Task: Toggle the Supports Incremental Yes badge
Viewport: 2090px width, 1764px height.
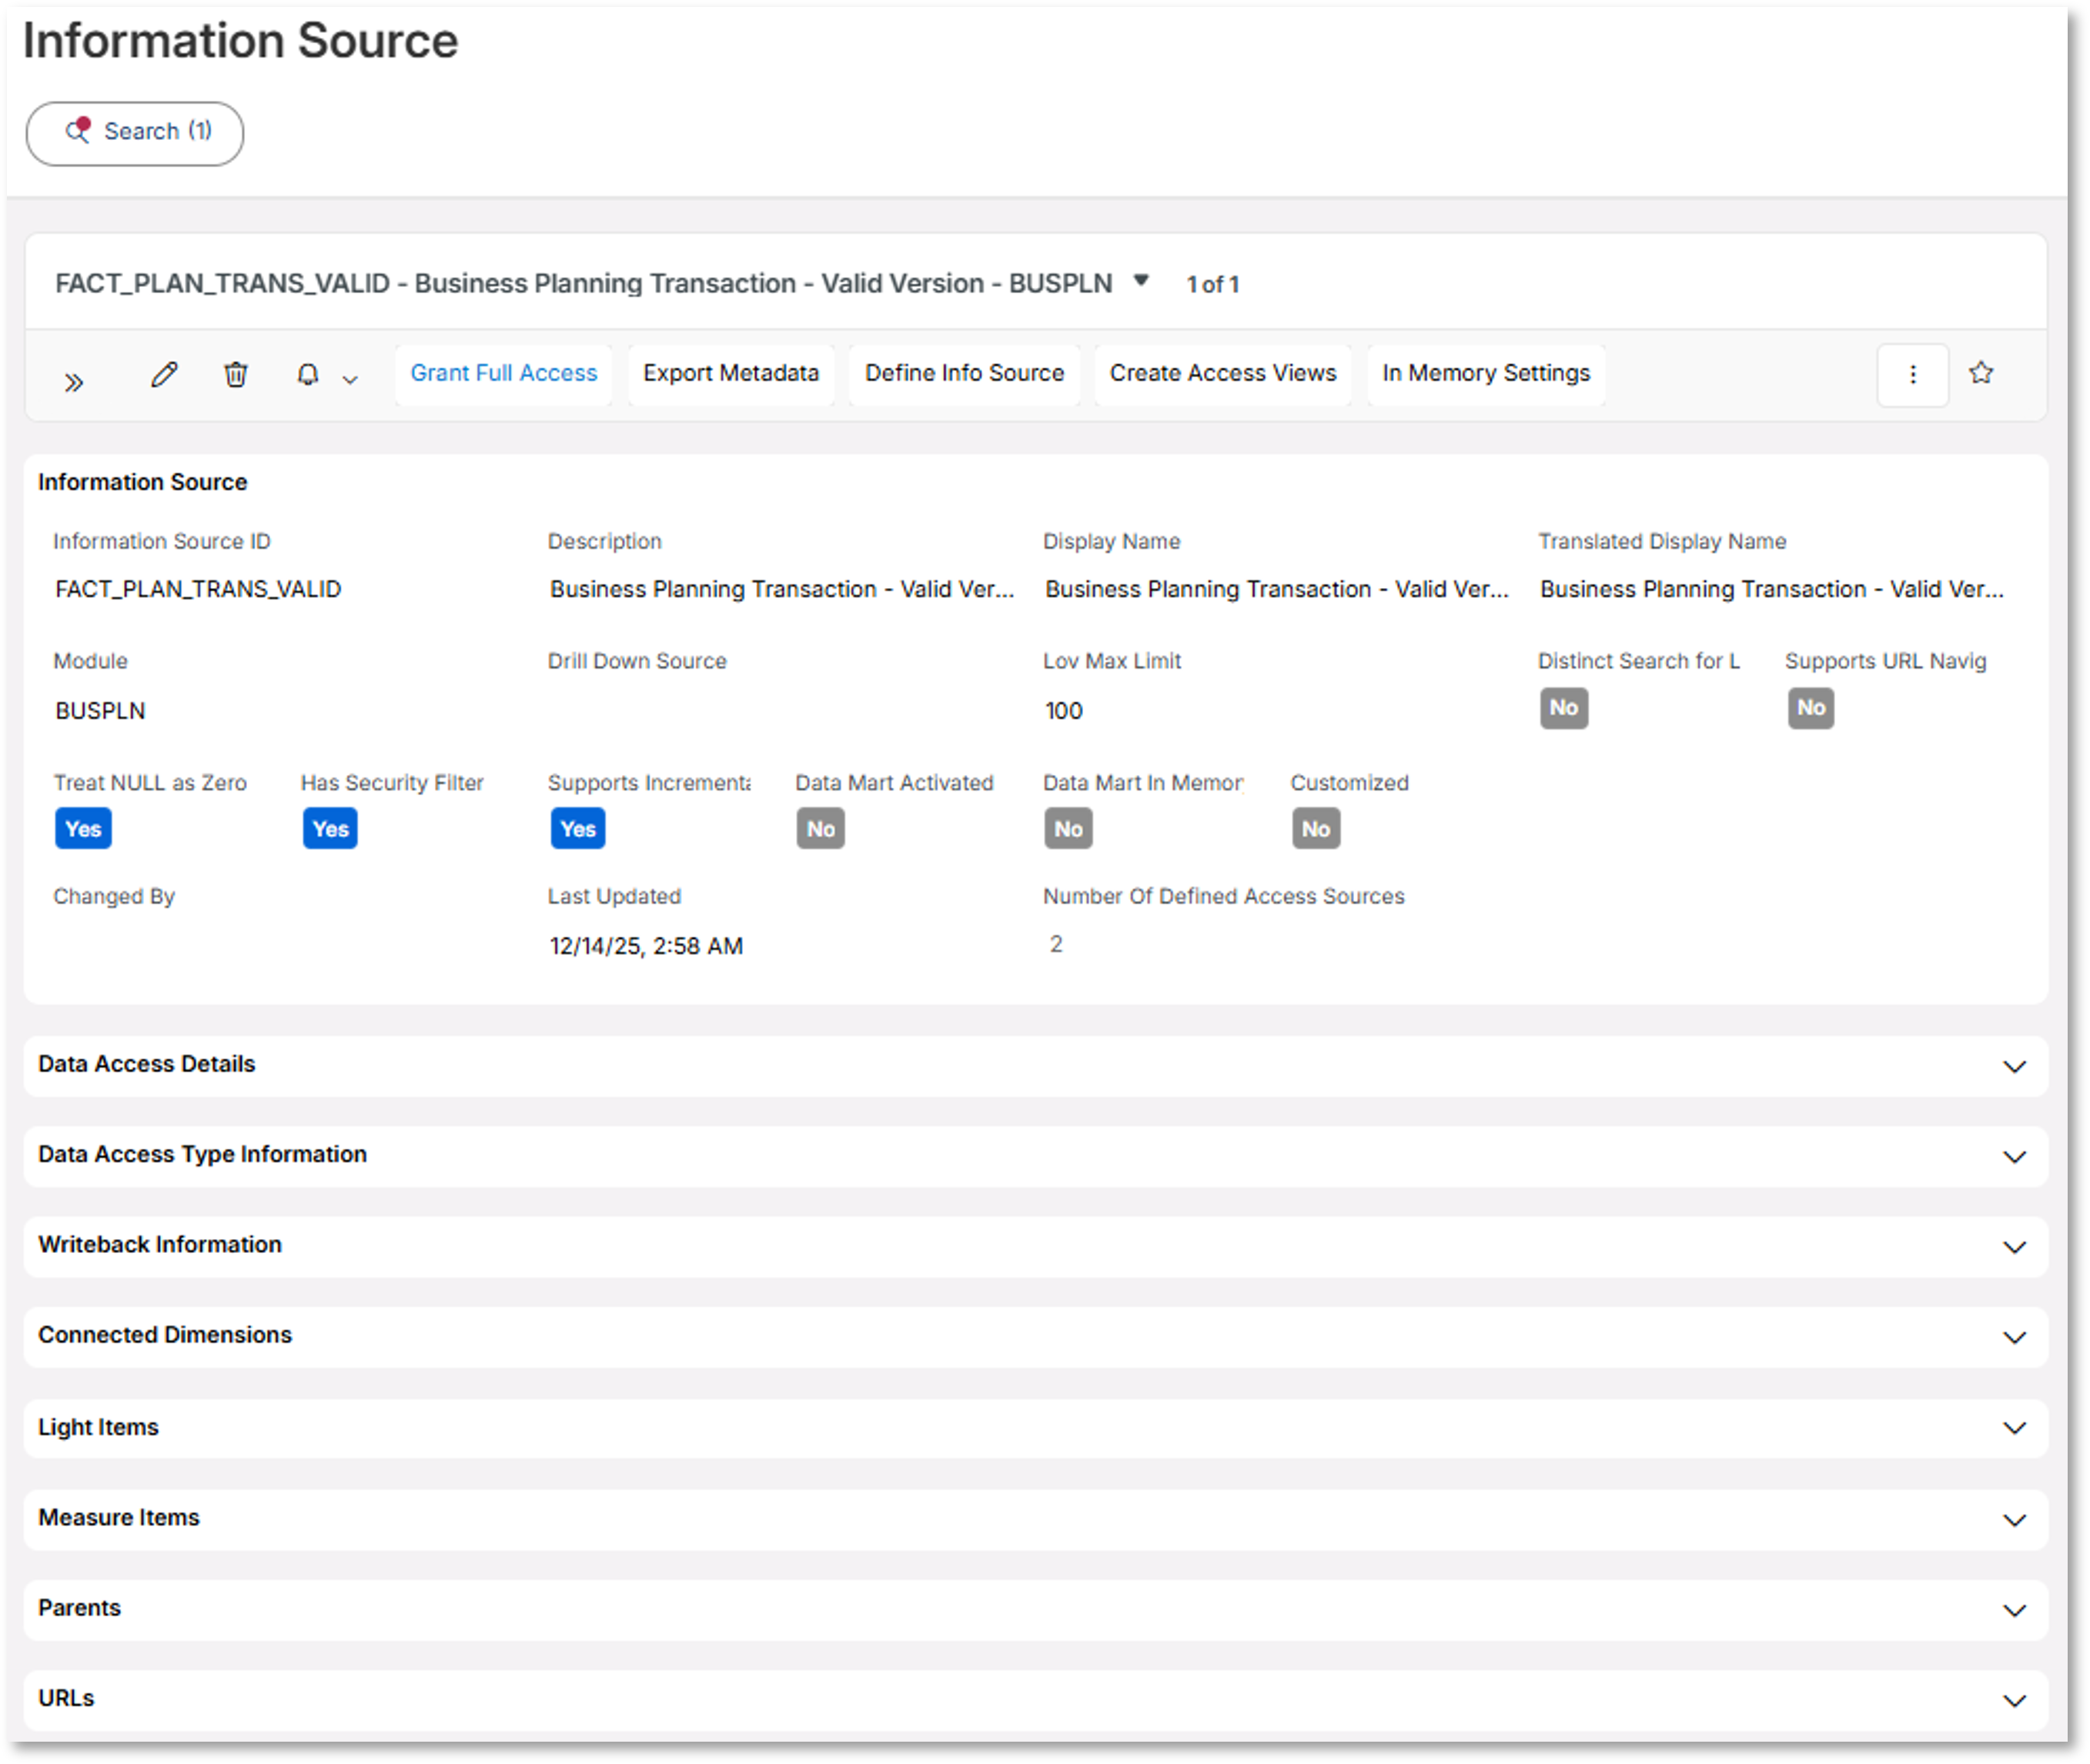Action: coord(578,829)
